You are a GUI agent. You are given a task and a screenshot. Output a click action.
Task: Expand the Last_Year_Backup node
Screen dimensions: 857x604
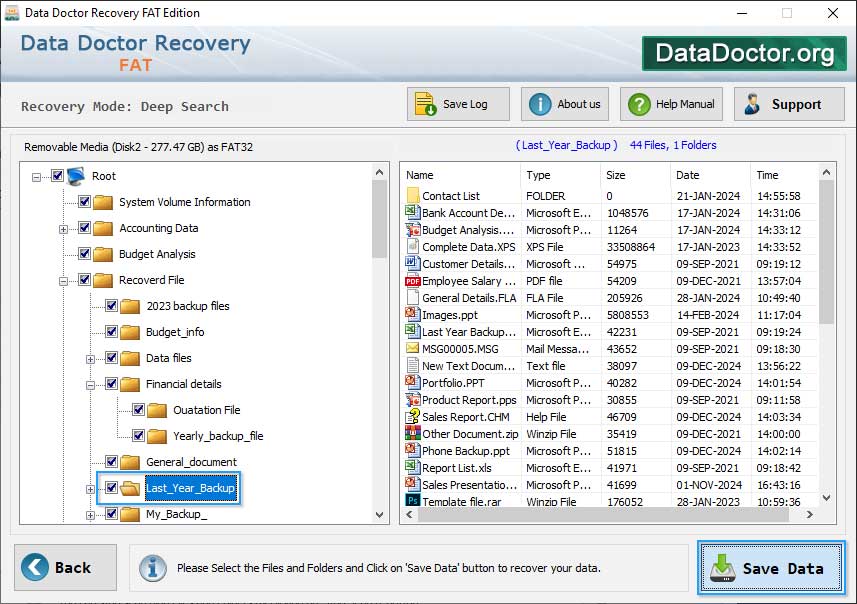(x=91, y=489)
